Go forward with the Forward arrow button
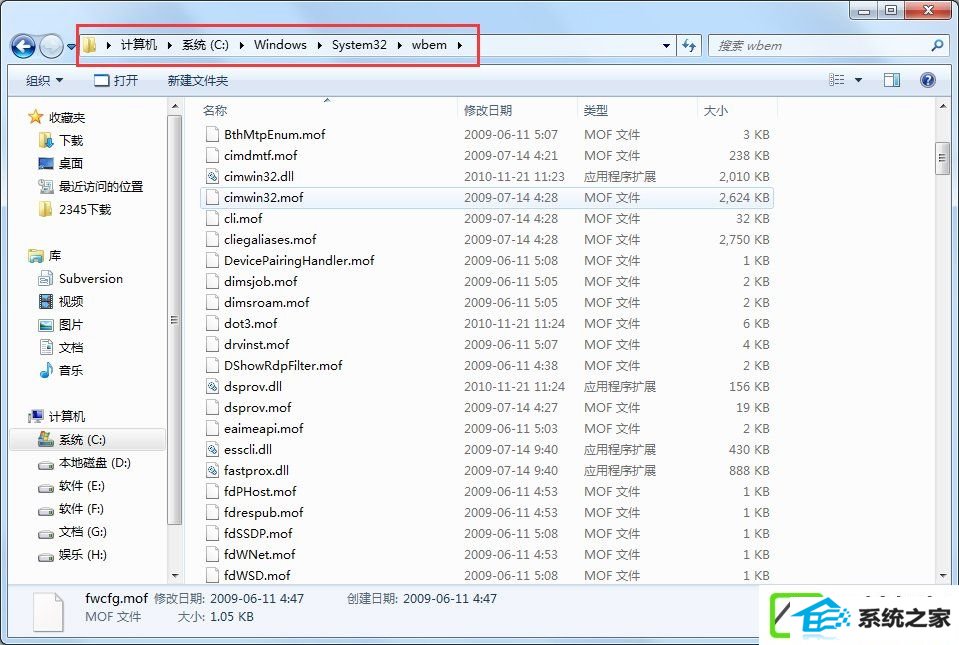Viewport: 959px width, 645px height. 51,46
